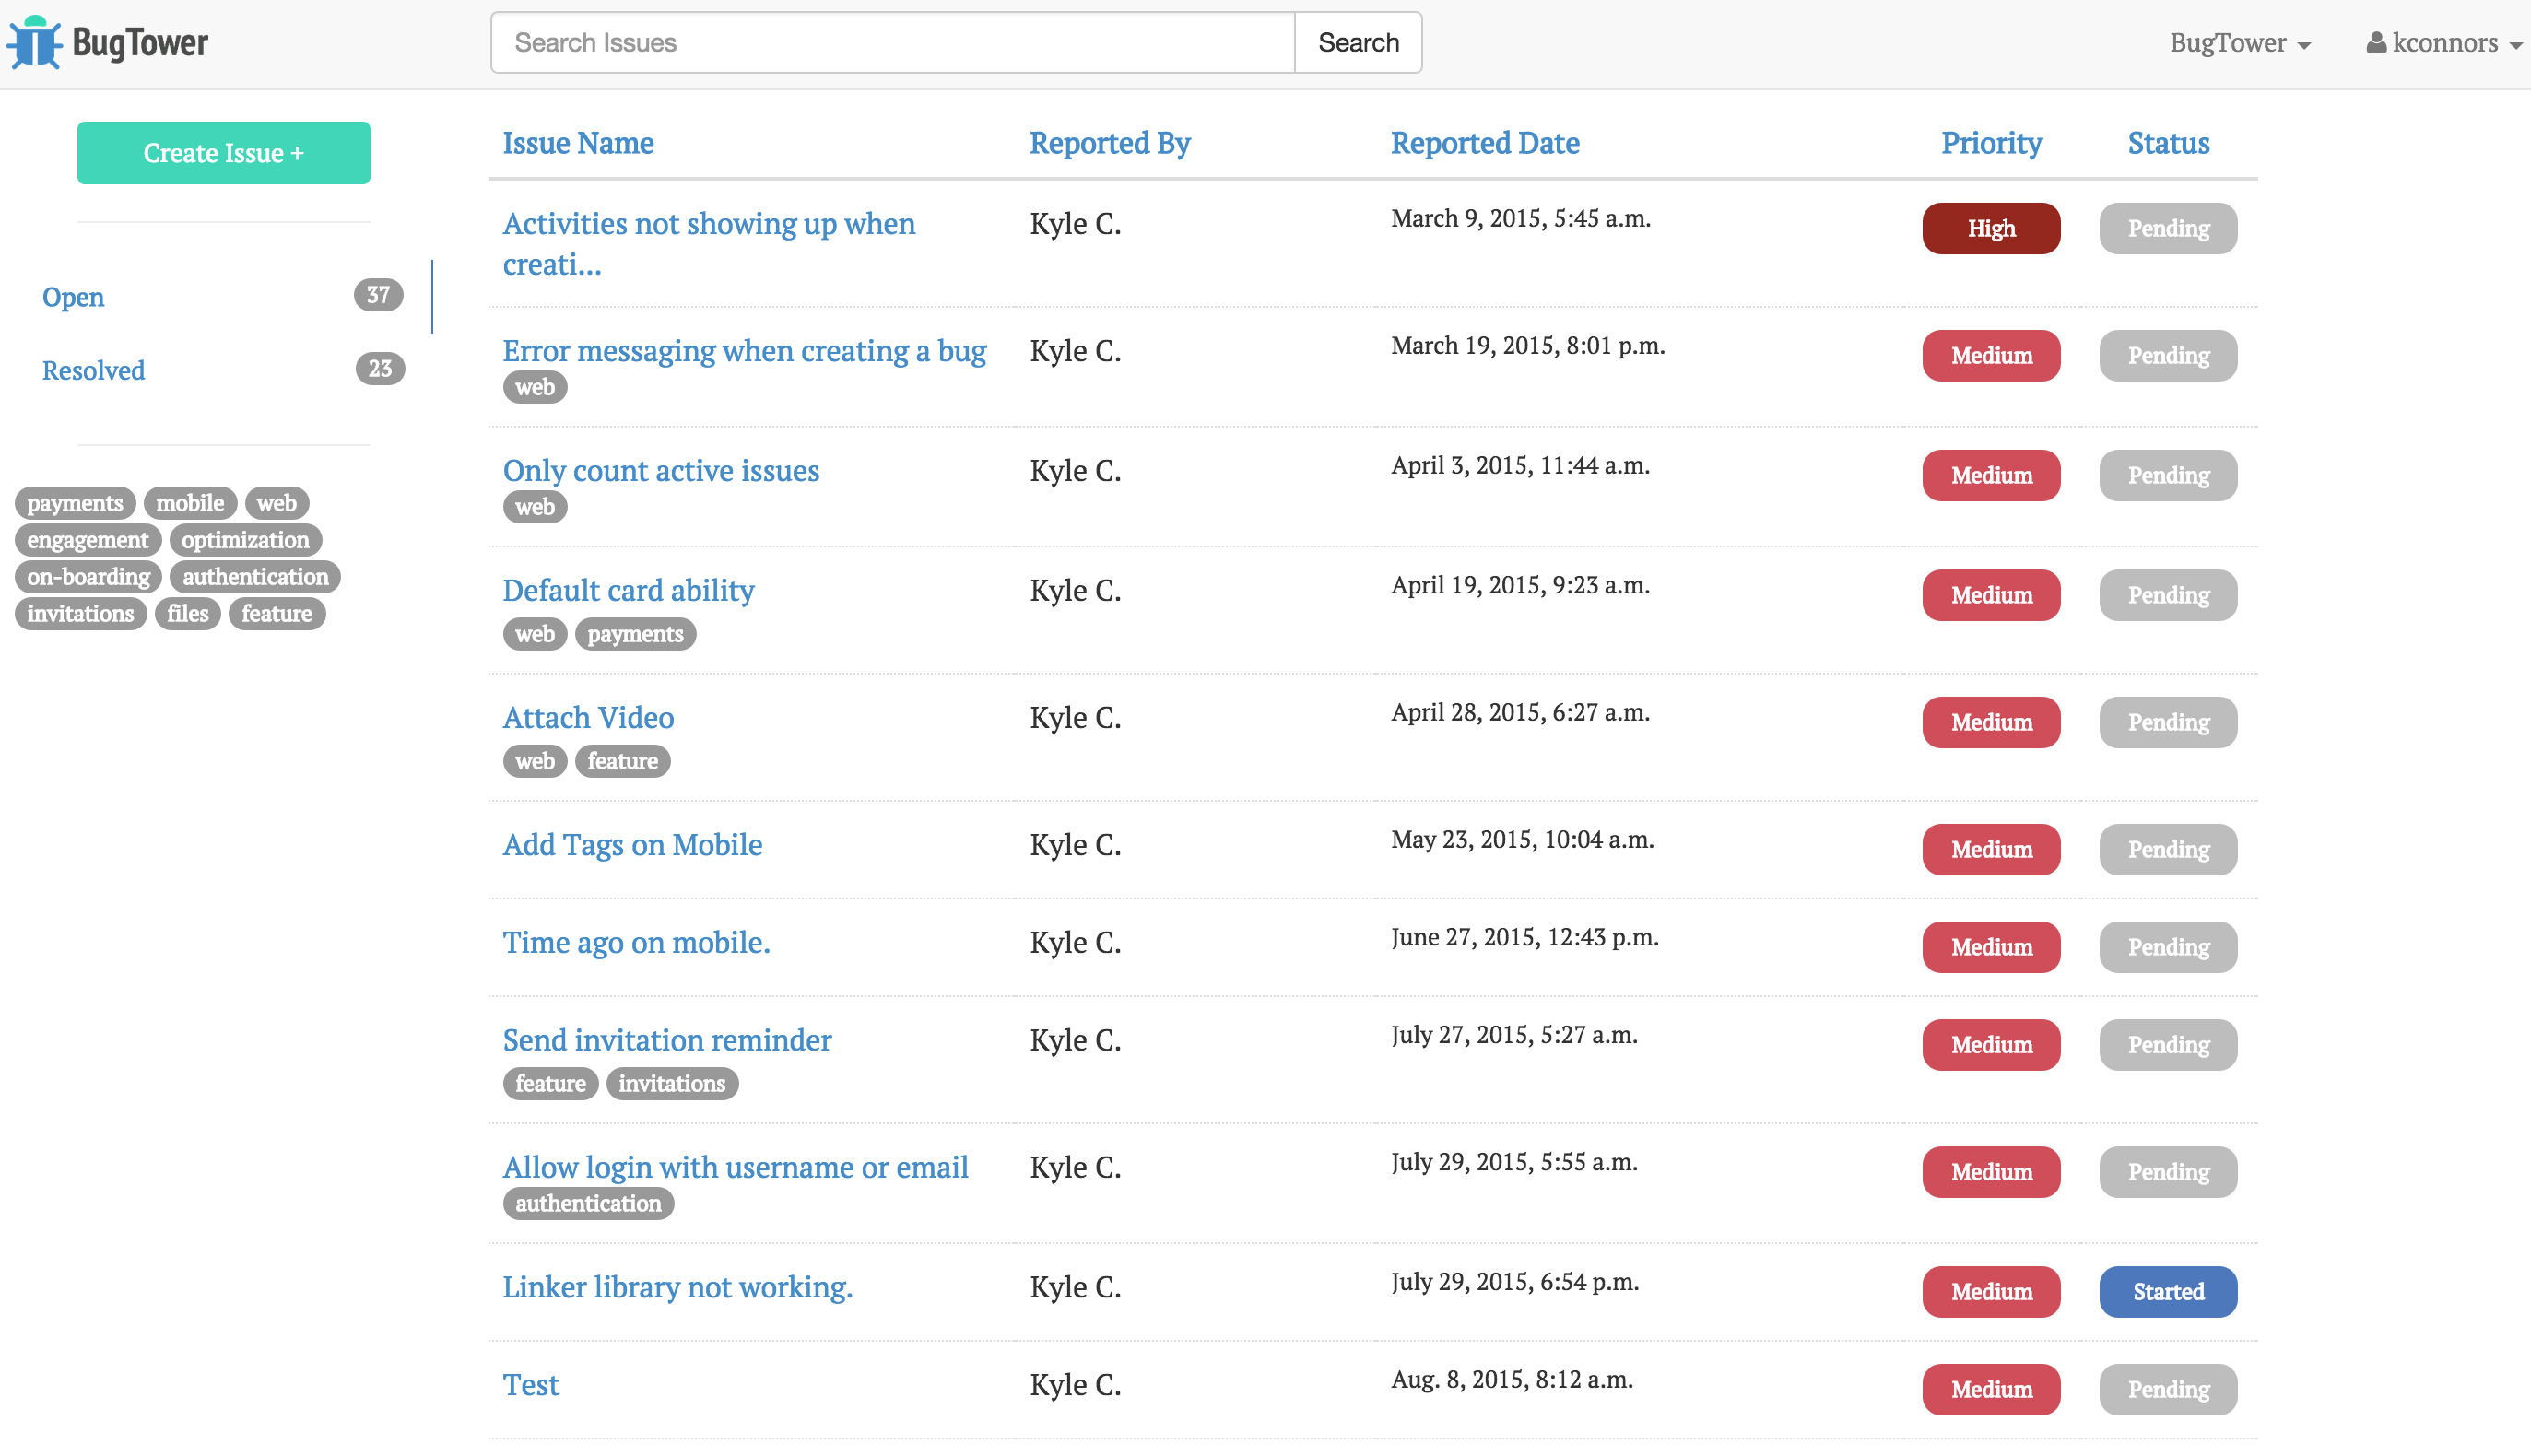
Task: Sort by the Status column header
Action: pyautogui.click(x=2167, y=143)
